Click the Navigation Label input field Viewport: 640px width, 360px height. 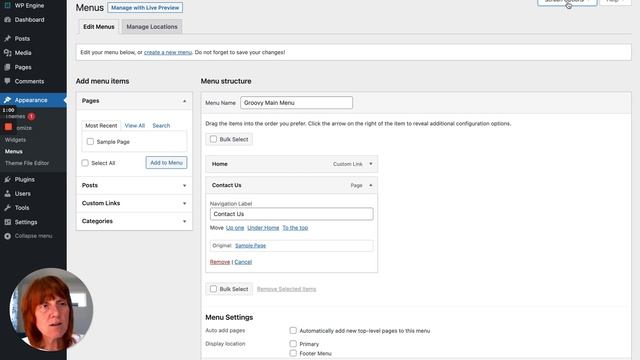[291, 214]
